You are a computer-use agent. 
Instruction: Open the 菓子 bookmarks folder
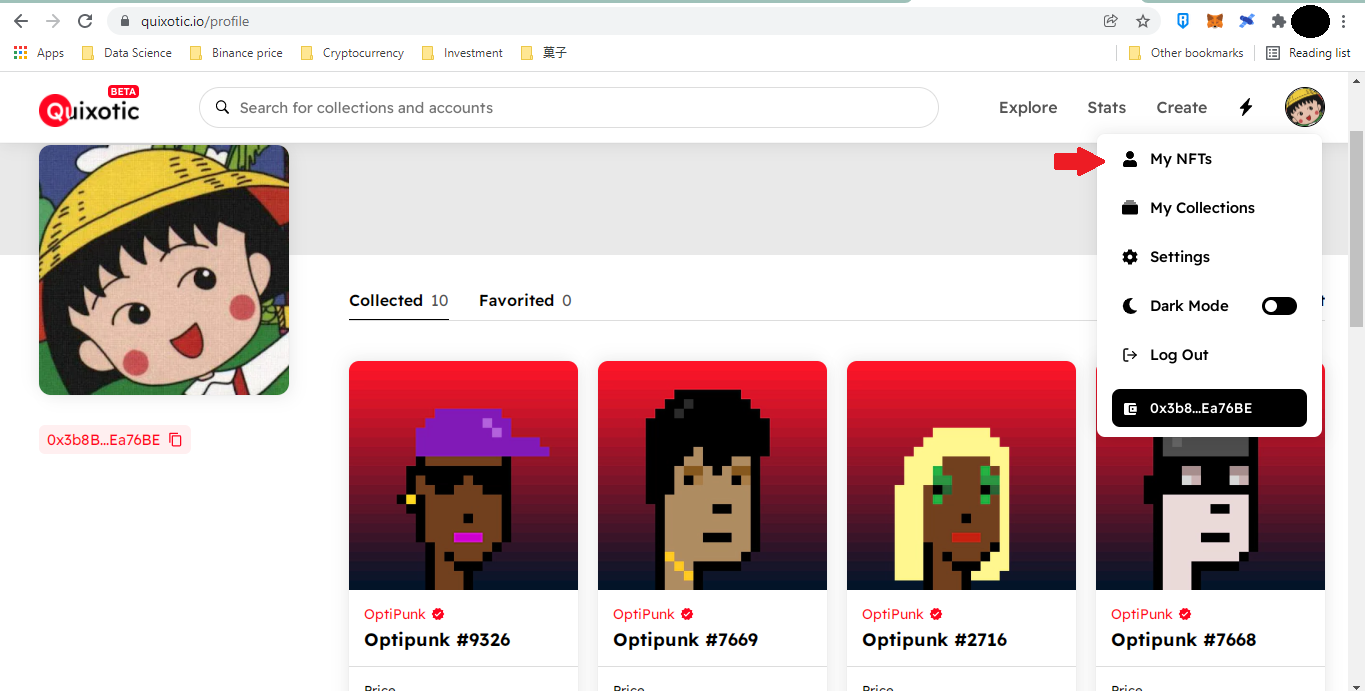pyautogui.click(x=544, y=53)
